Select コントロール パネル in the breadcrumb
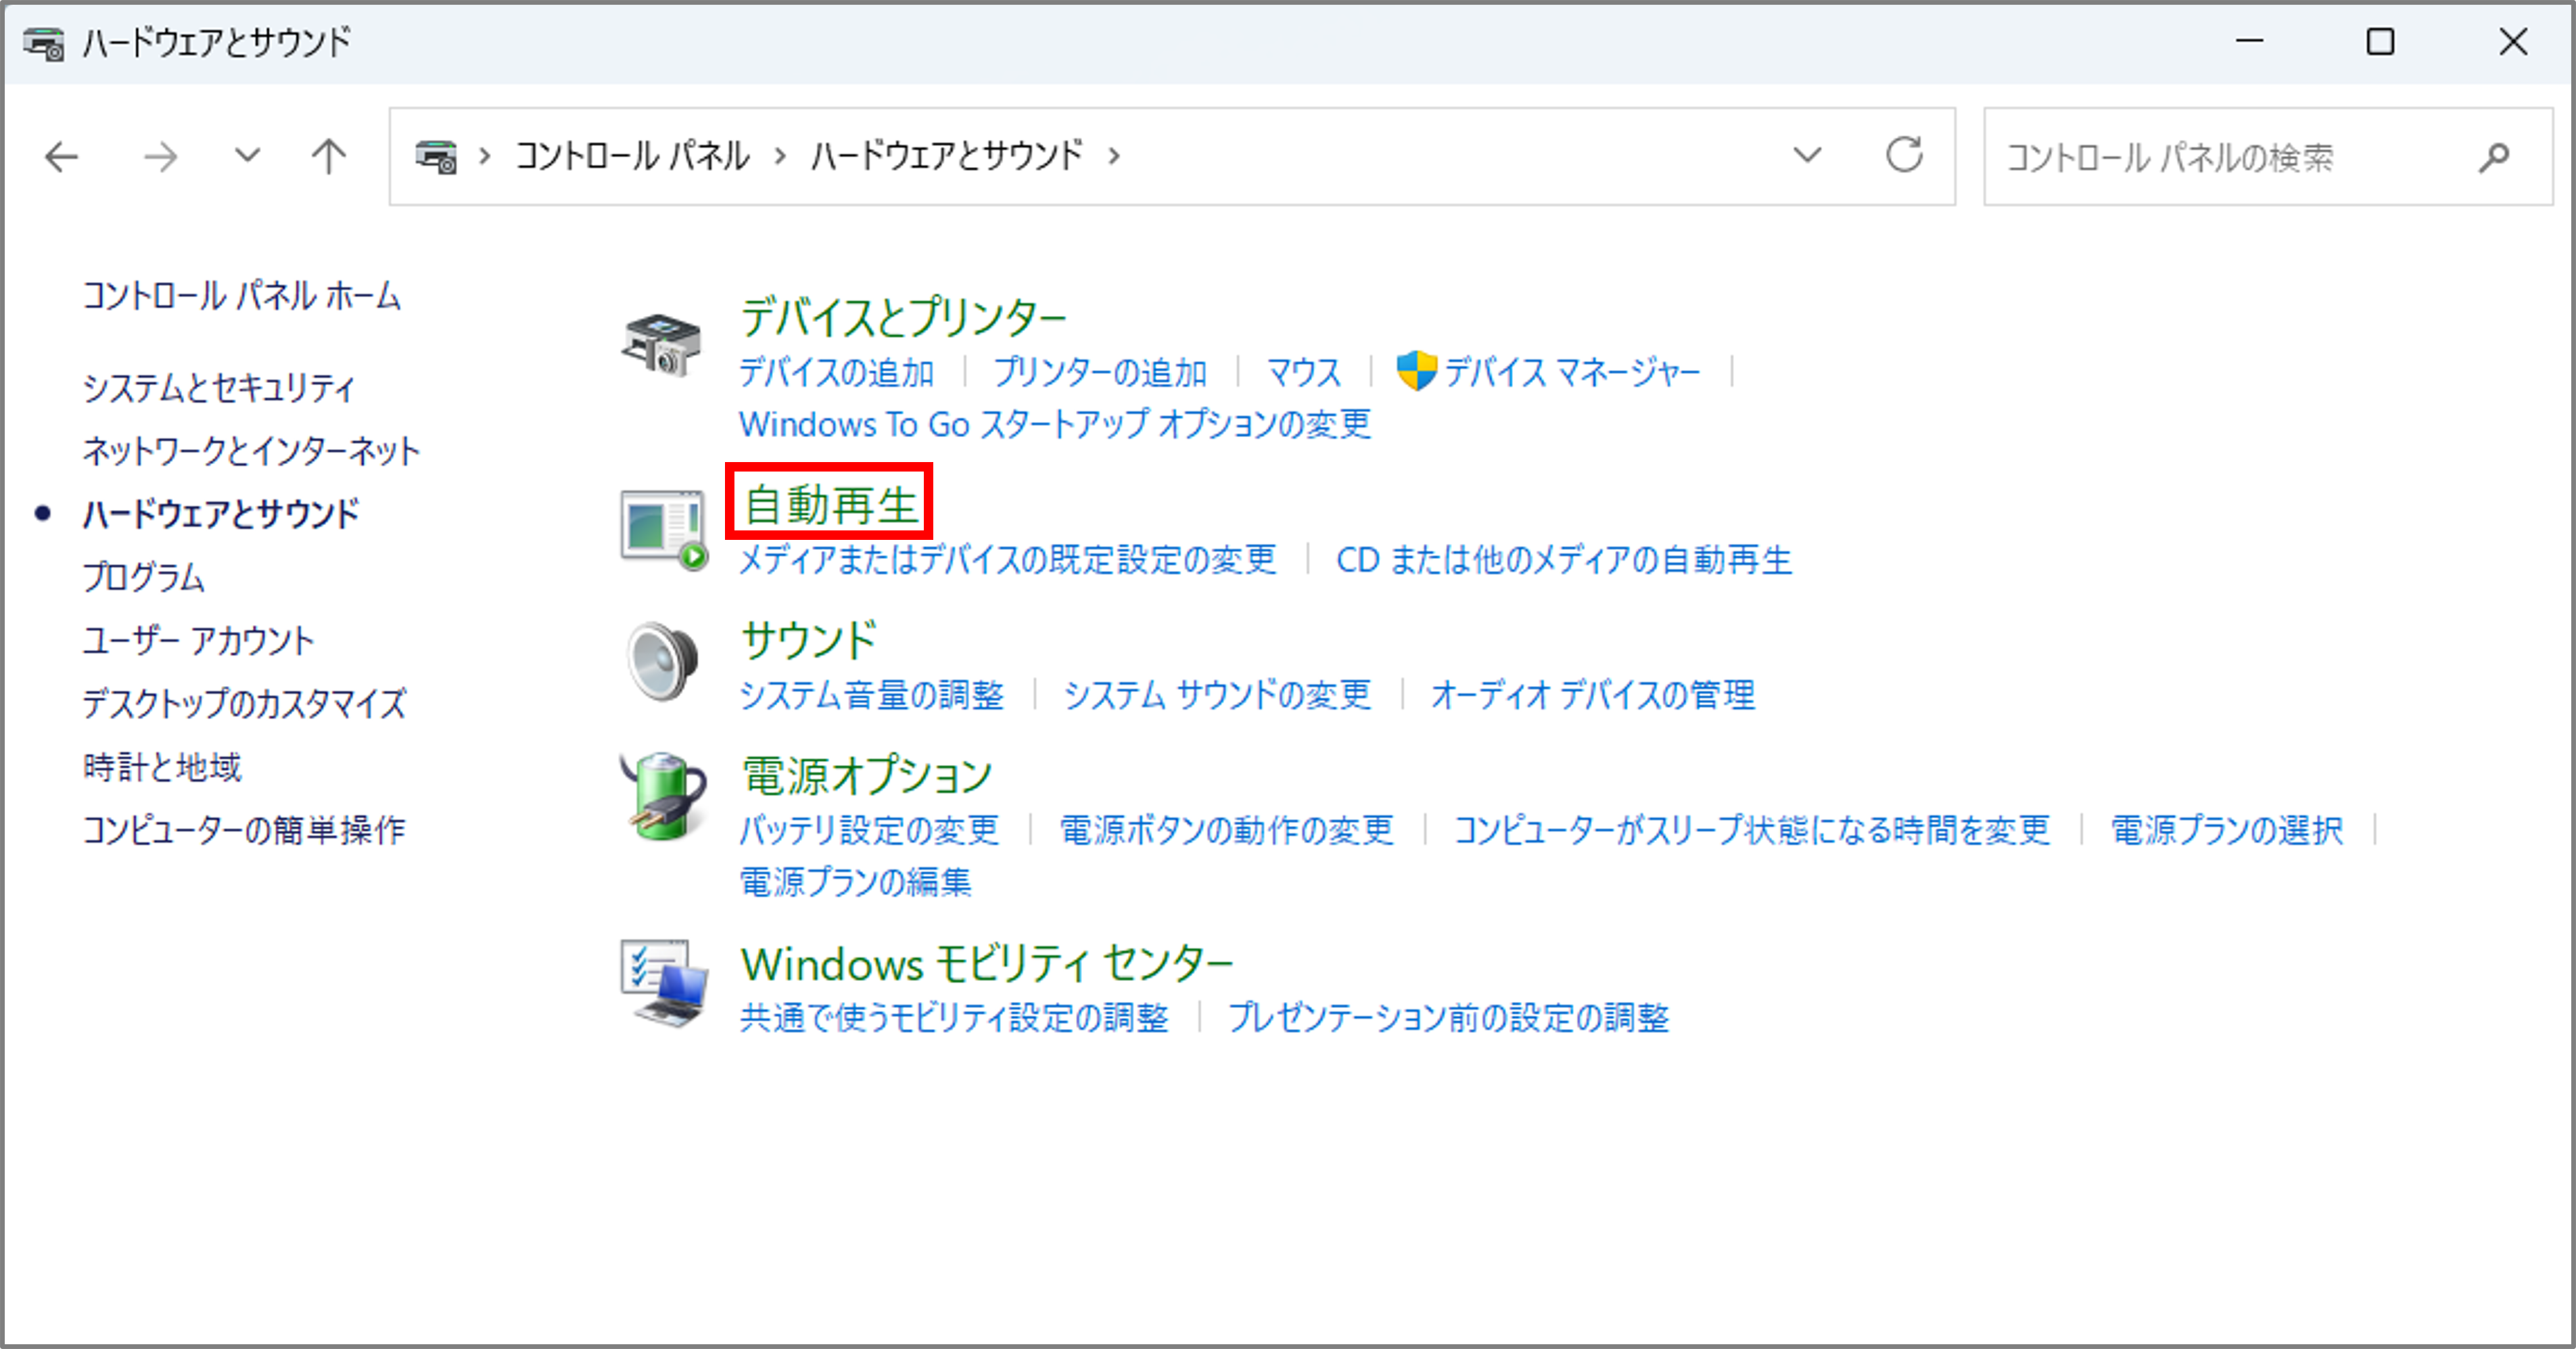The height and width of the screenshot is (1349, 2576). coord(632,156)
